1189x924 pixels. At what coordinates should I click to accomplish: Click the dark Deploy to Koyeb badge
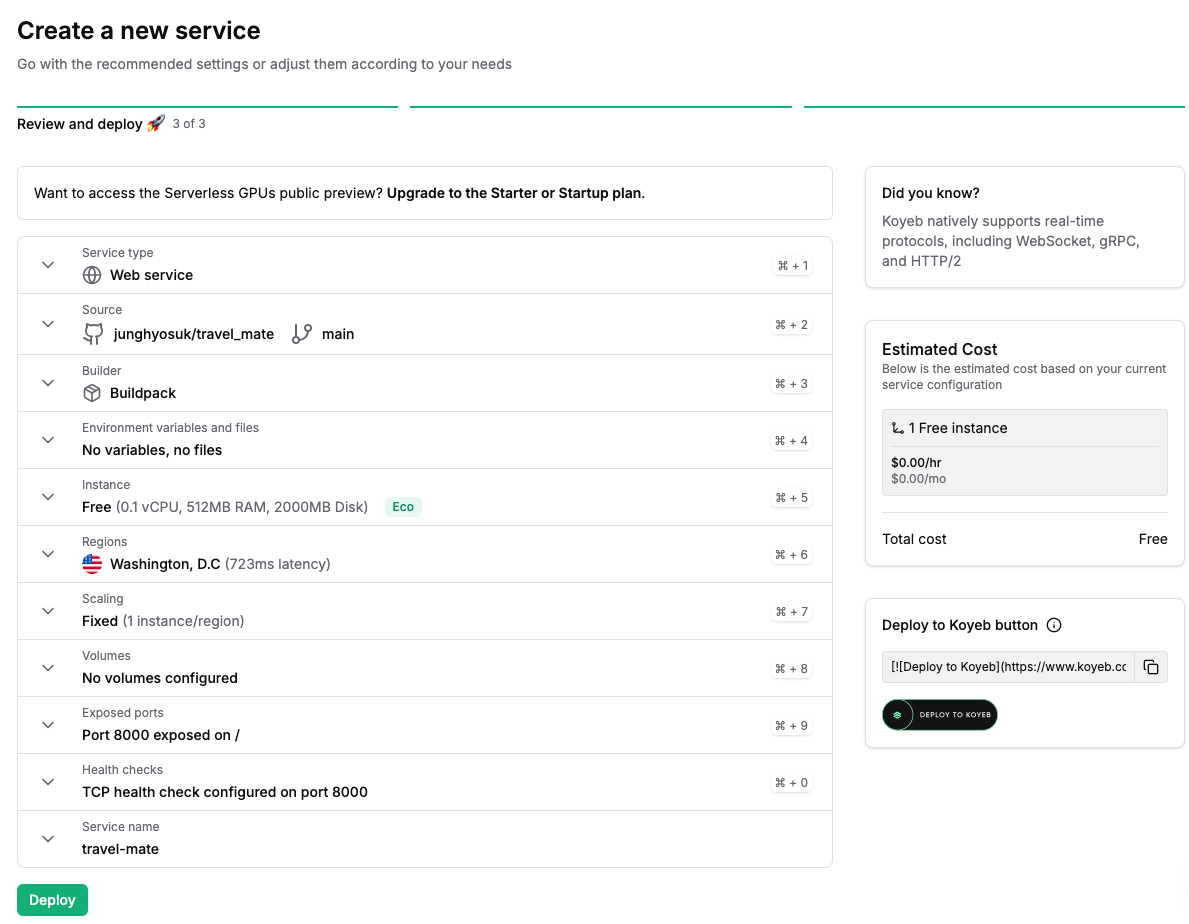click(x=940, y=715)
